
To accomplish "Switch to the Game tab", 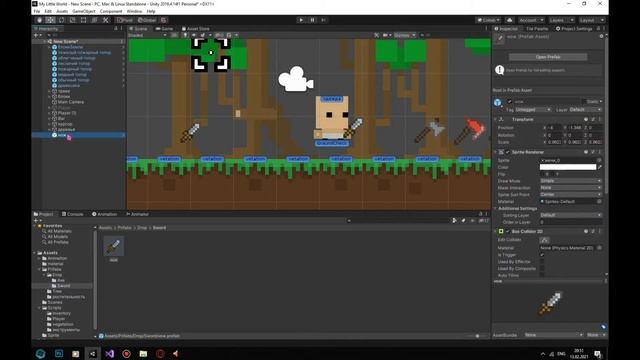I will tap(164, 29).
